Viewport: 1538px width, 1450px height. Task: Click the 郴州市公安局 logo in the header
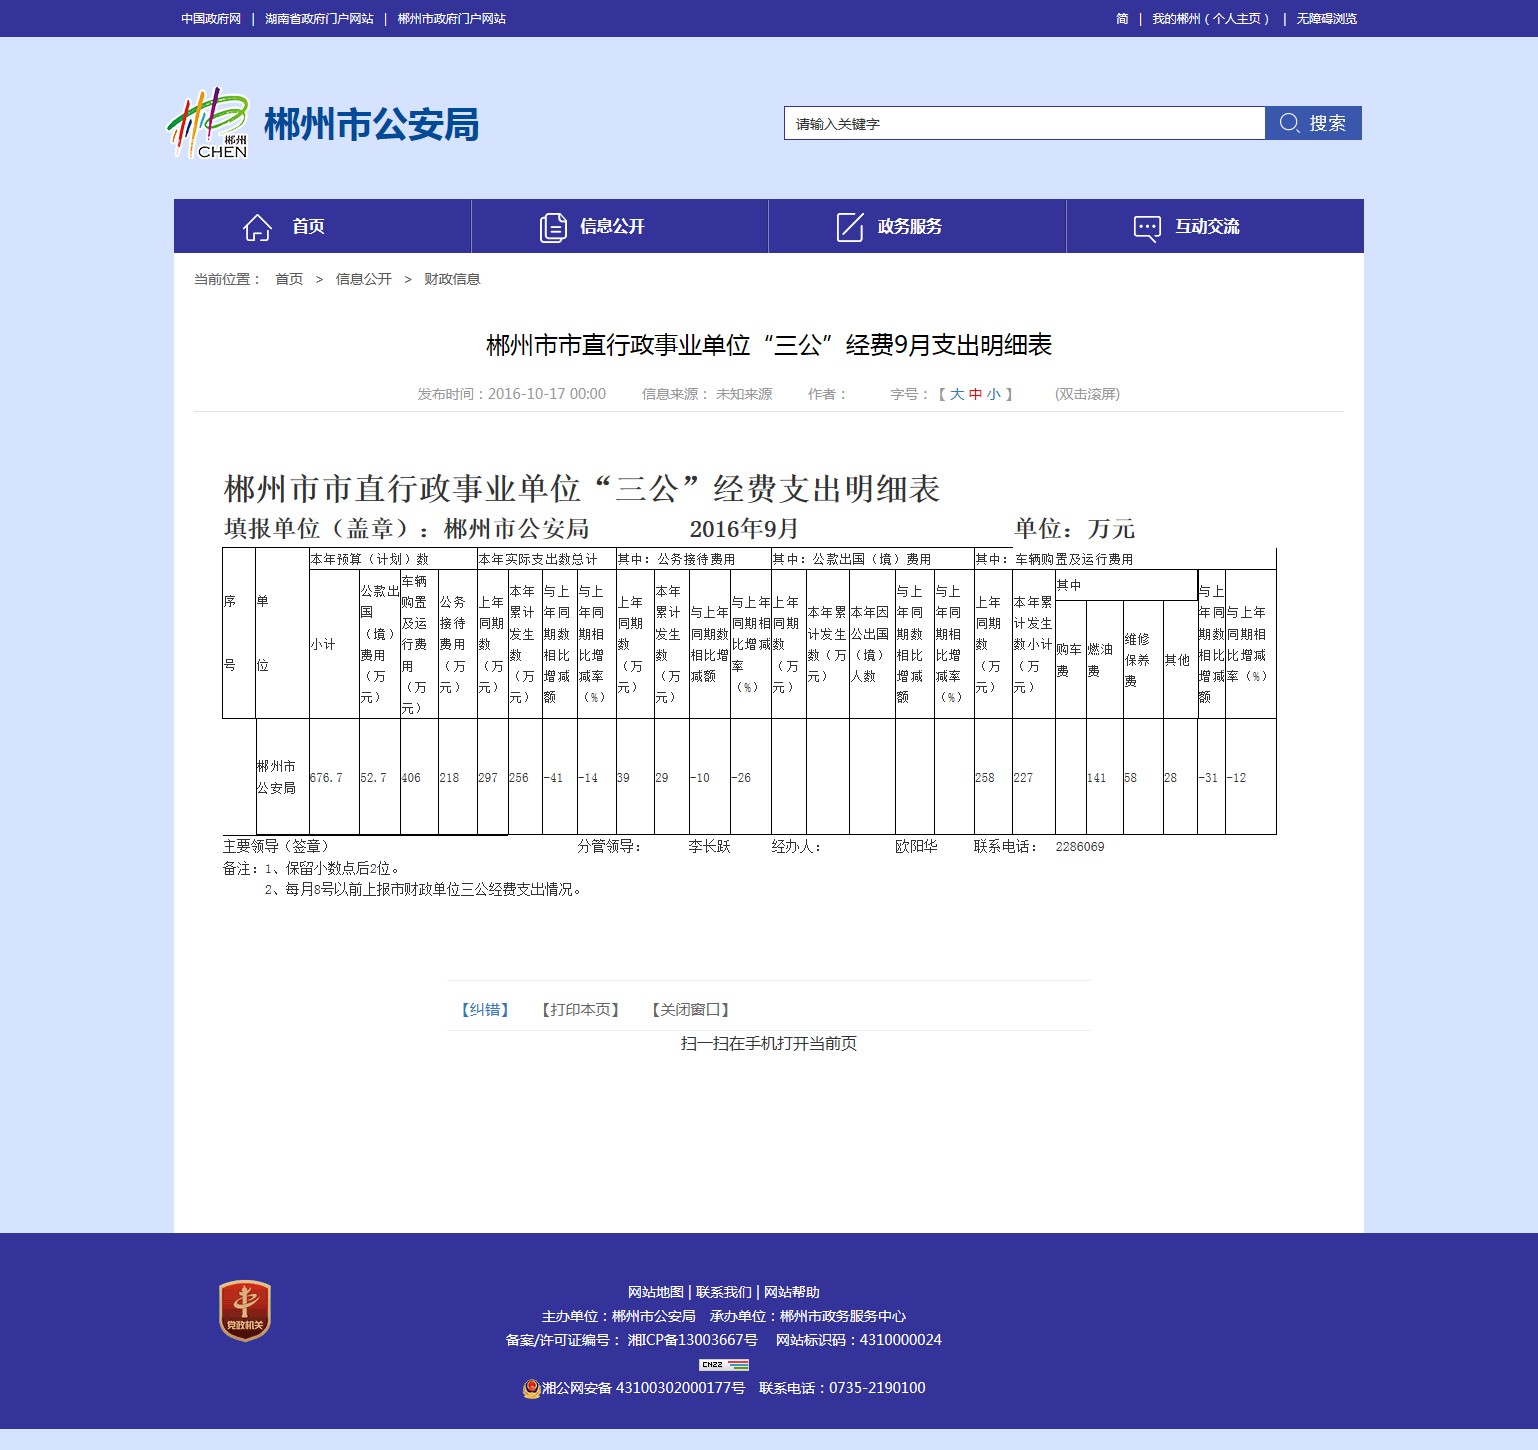322,123
